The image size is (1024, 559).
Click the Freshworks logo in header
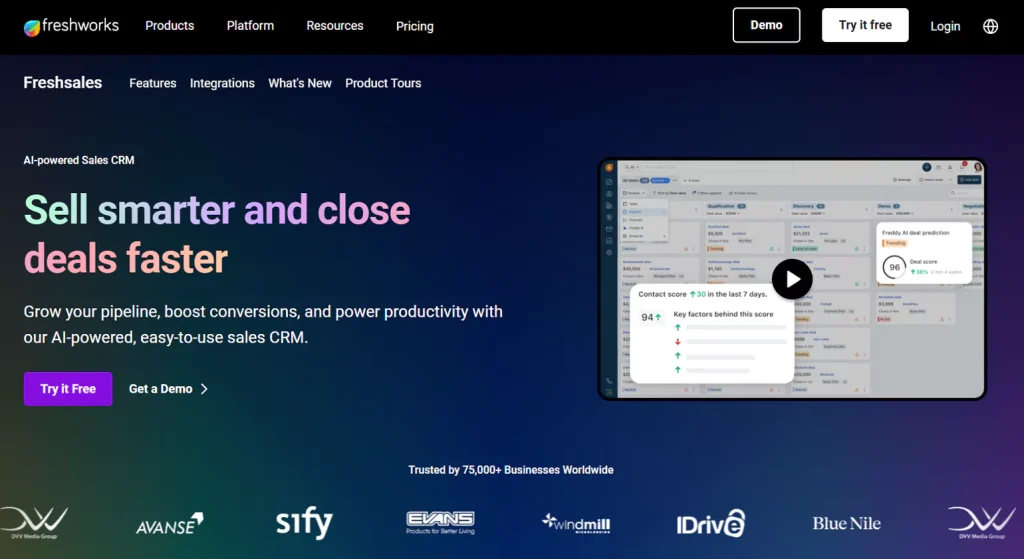[72, 26]
